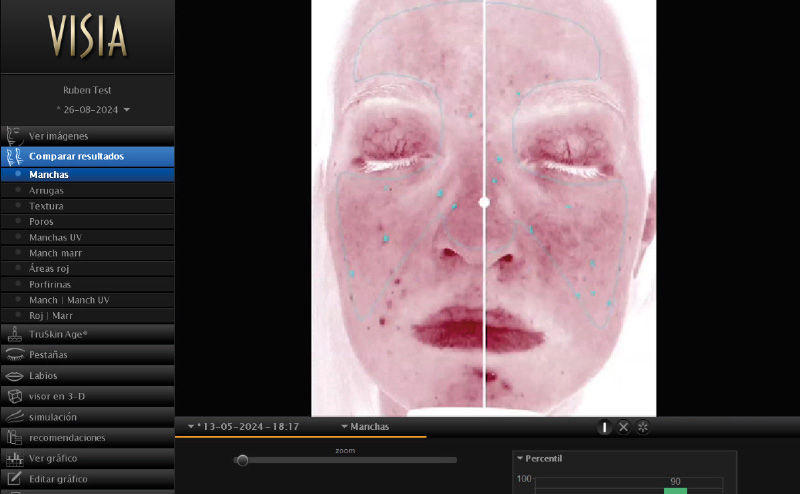Click the split divider handle on the face

point(484,202)
